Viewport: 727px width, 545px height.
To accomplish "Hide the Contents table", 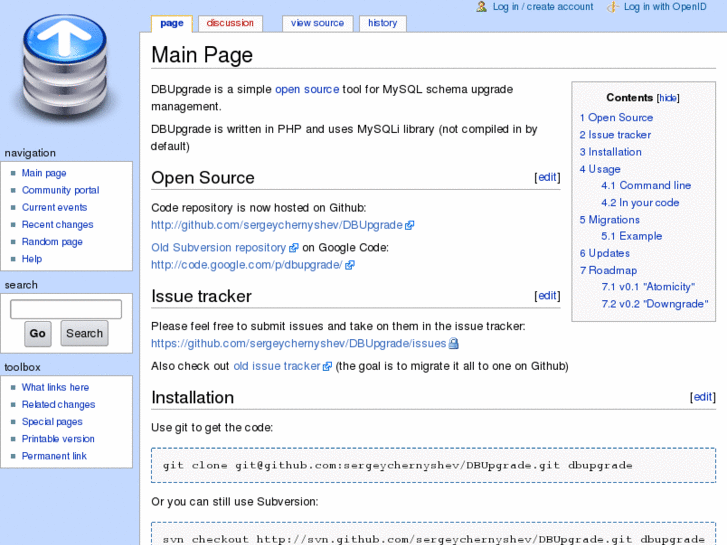I will click(x=668, y=98).
